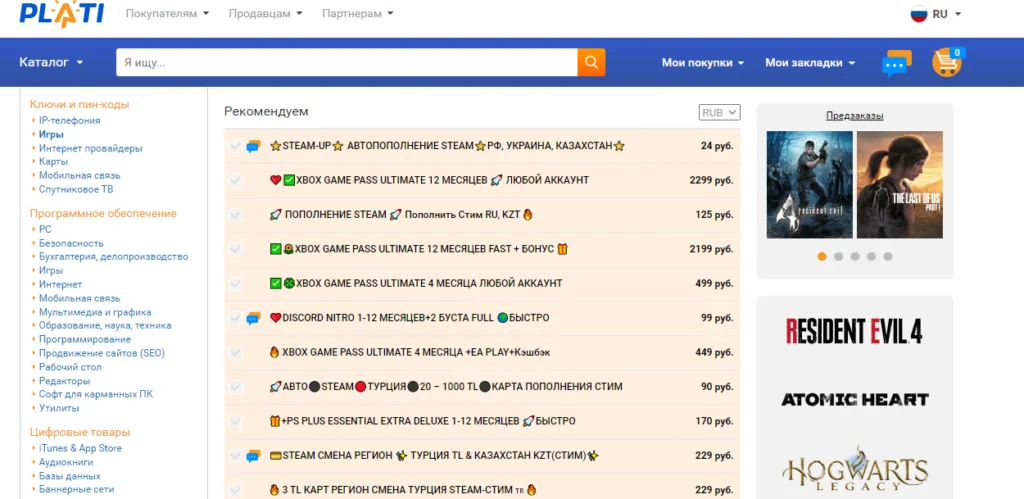Viewport: 1024px width, 499px height.
Task: Open the Мои закладки dropdown
Action: pyautogui.click(x=810, y=63)
